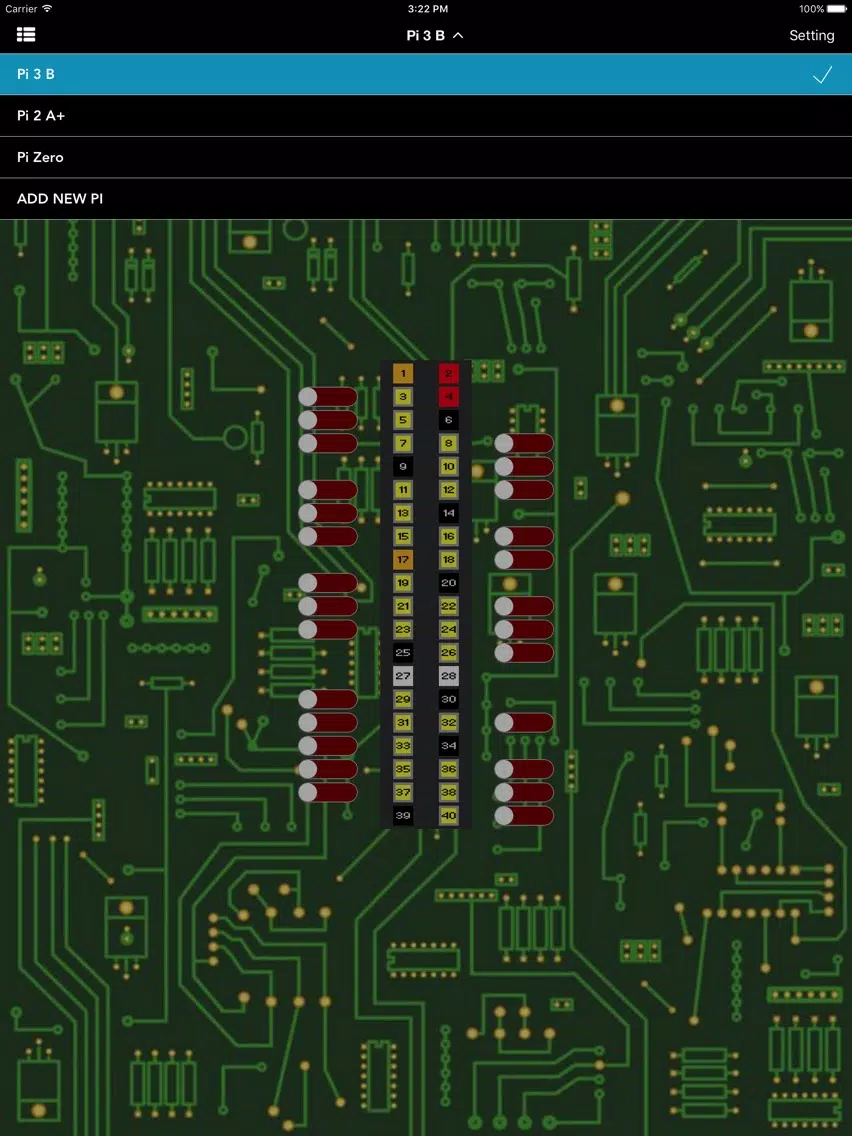Screen dimensions: 852x1136
Task: Enable the switch beside pin 21
Action: coord(327,606)
